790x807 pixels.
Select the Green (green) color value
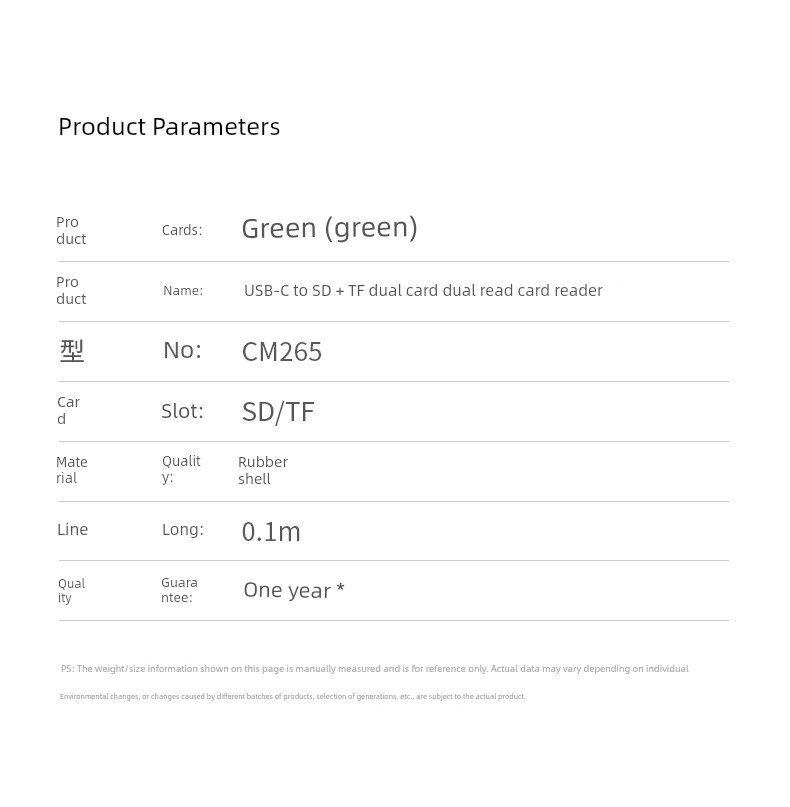pos(329,229)
